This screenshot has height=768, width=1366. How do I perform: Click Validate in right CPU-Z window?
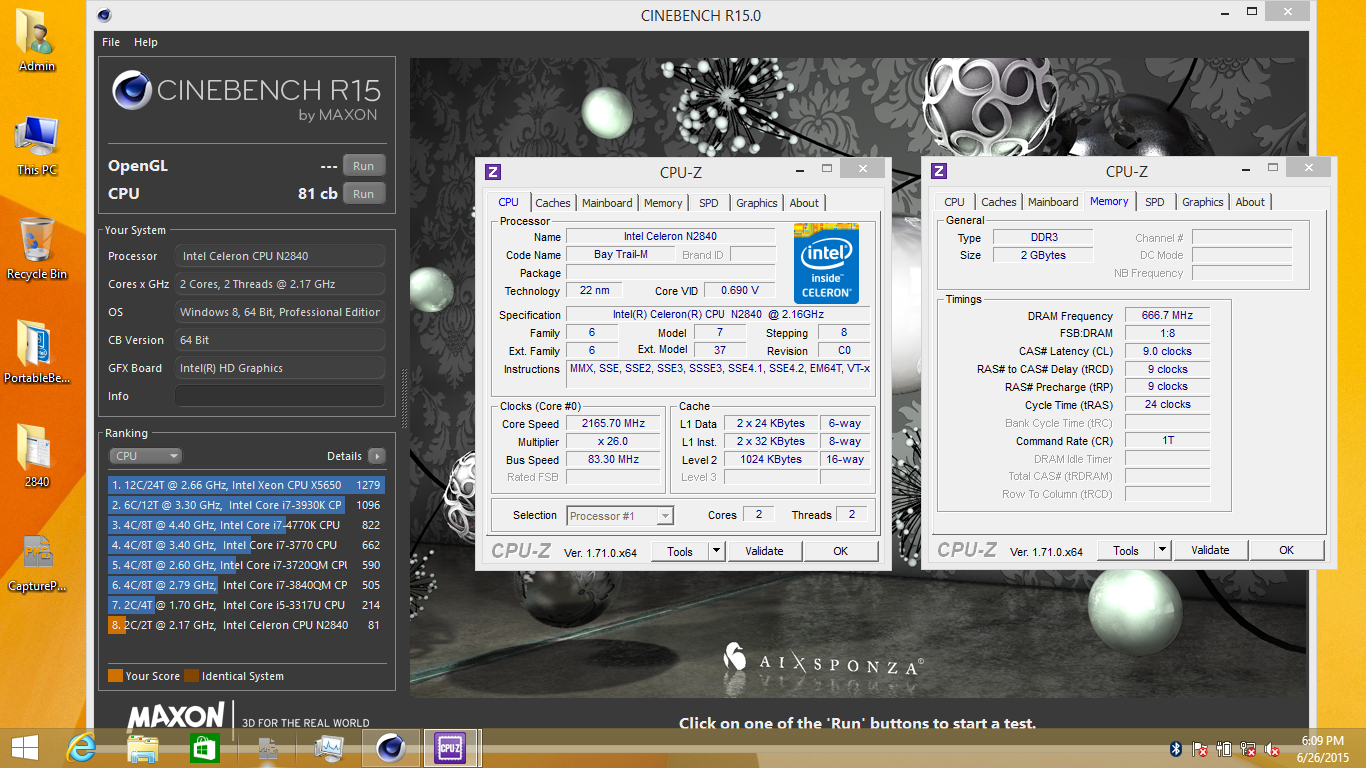pyautogui.click(x=1211, y=550)
